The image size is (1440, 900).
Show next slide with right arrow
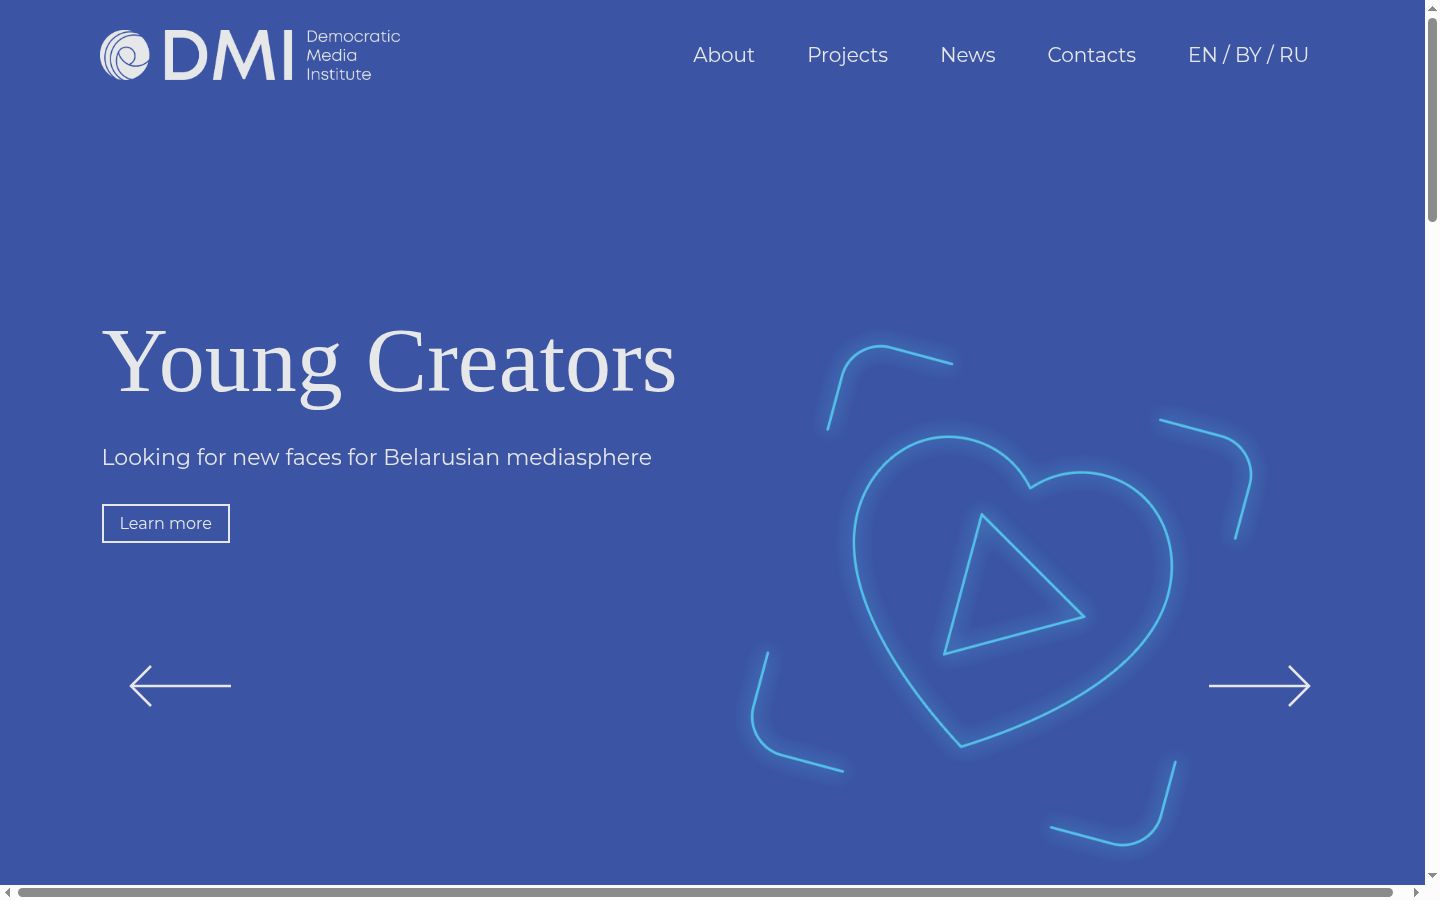click(1259, 686)
